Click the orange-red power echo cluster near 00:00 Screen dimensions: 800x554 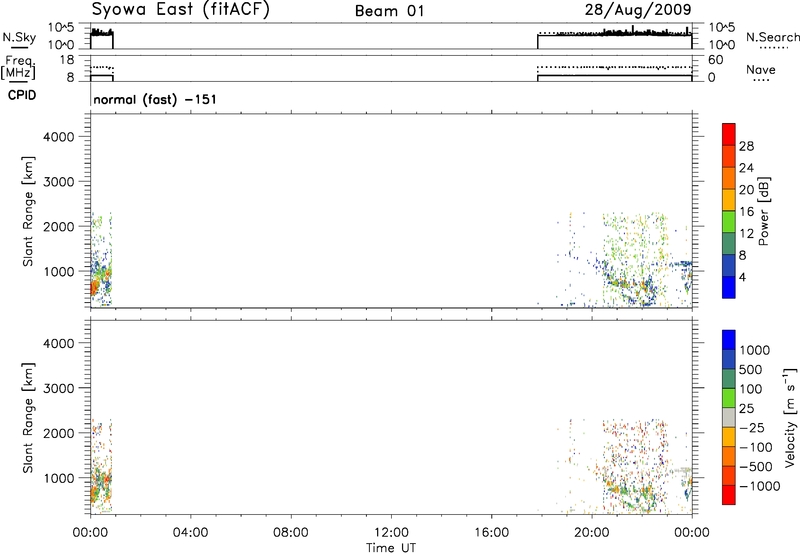[94, 288]
